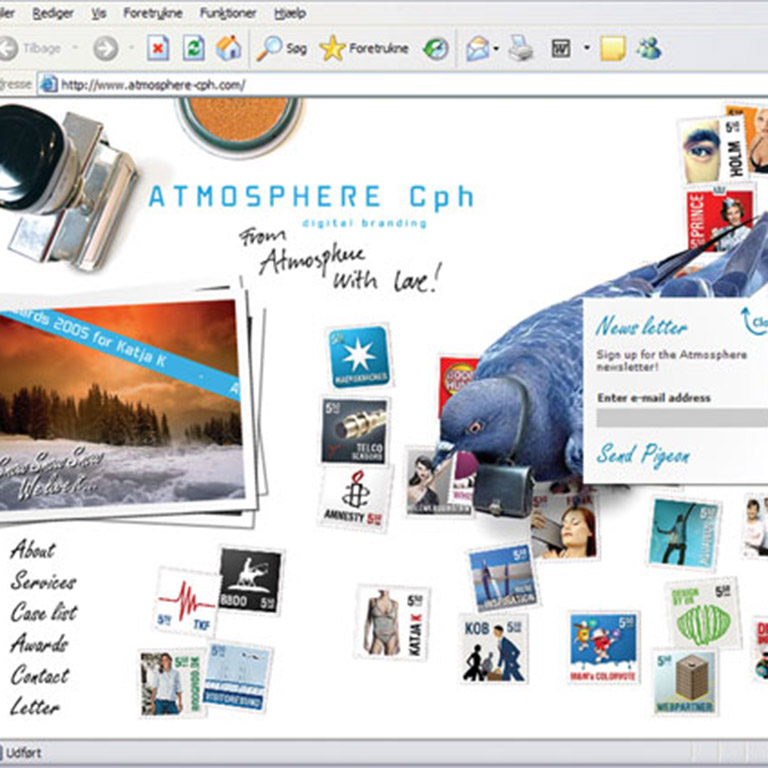
Task: Open the Foretrukne menu in the menu bar
Action: (153, 14)
